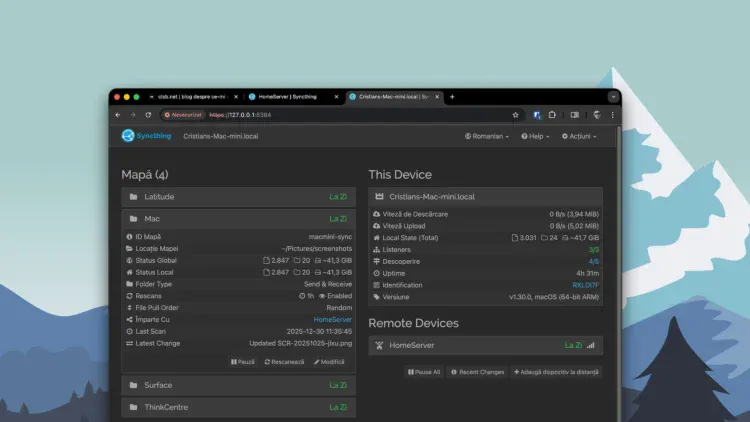The height and width of the screenshot is (422, 750).
Task: Pause all remote devices
Action: point(424,371)
